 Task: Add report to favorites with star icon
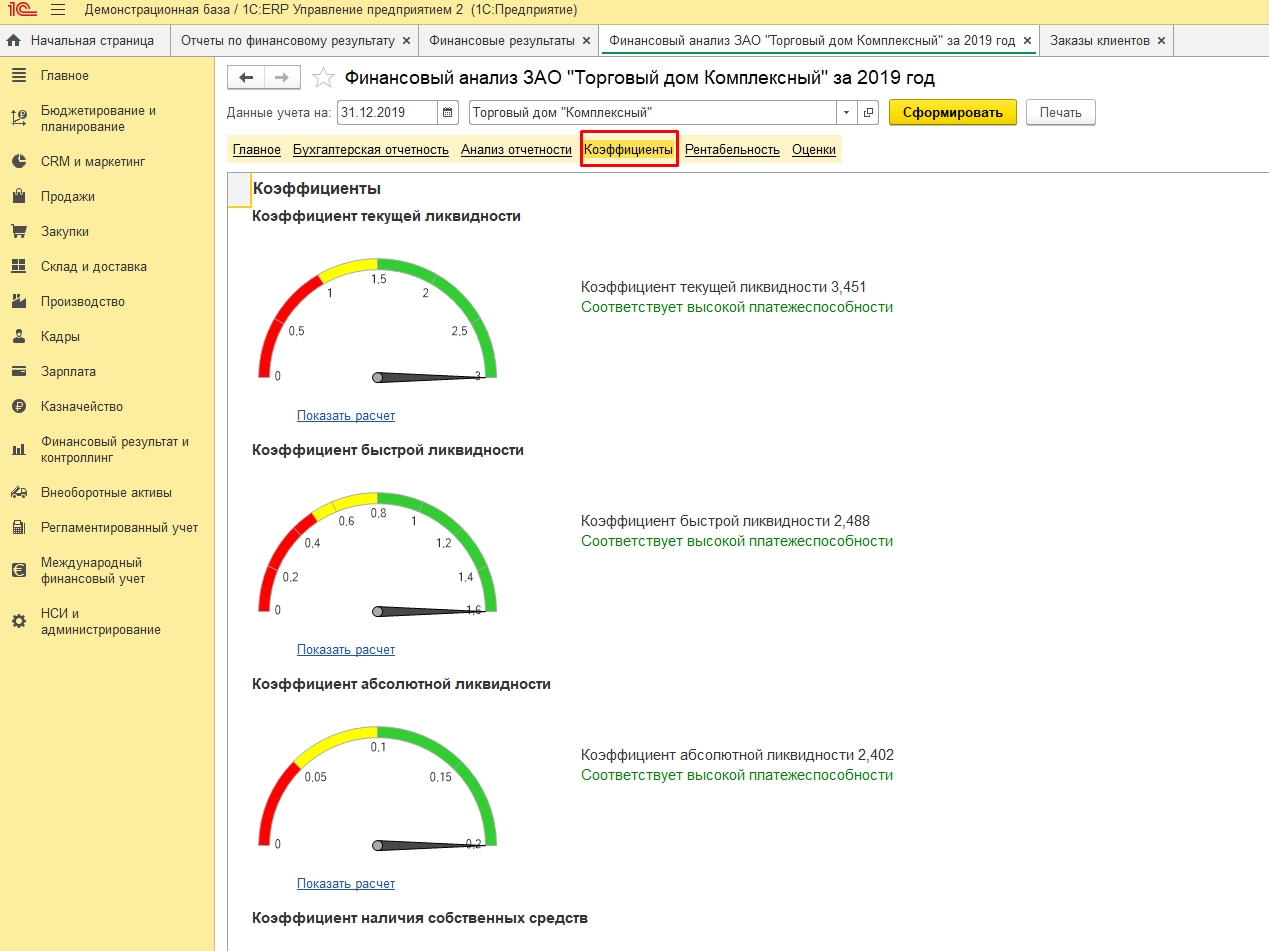coord(323,78)
